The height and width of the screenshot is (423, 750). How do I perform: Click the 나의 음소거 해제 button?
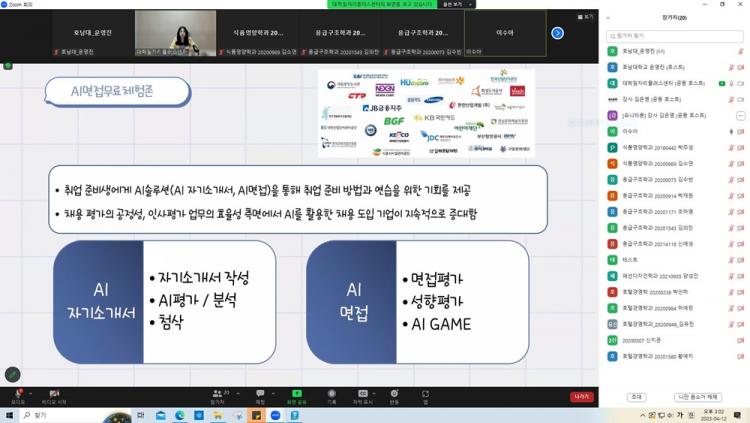[697, 397]
